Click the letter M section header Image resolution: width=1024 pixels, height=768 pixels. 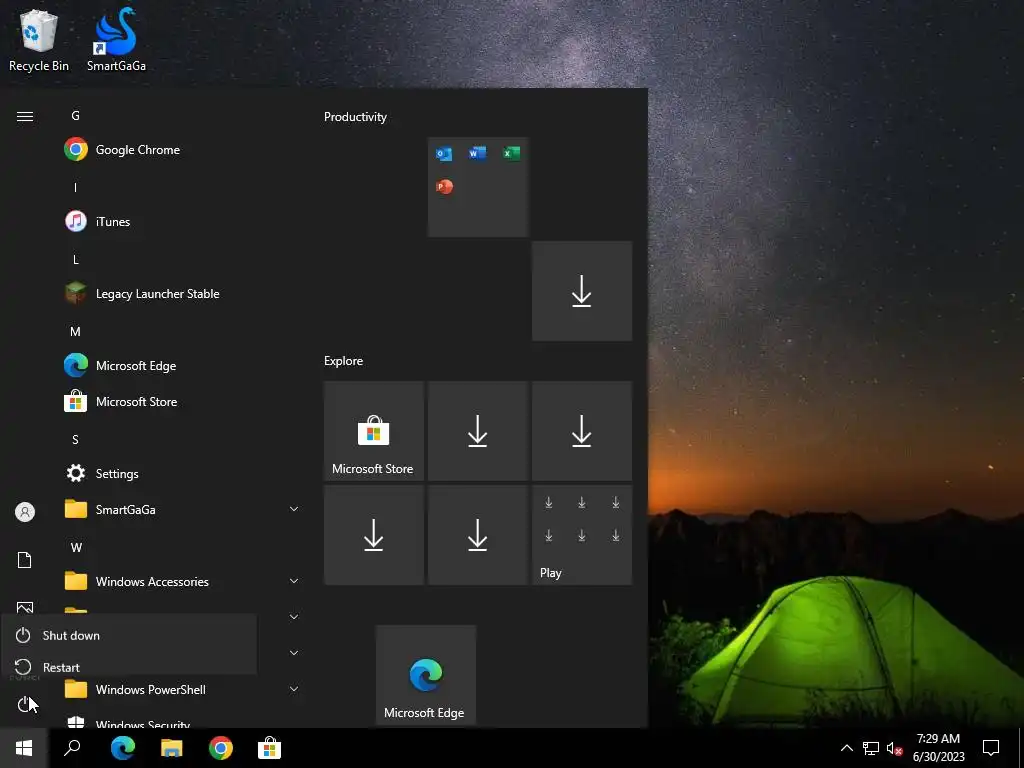75,332
